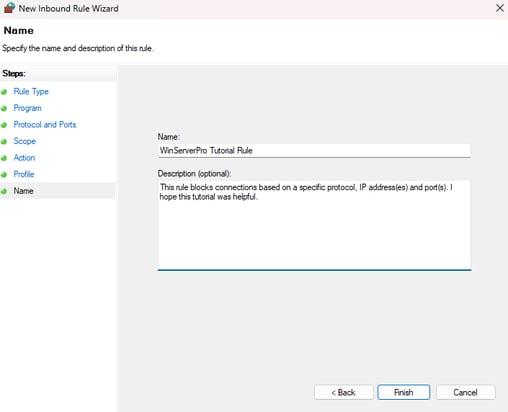
Task: Click the green bullet beside Program
Action: 4,109
